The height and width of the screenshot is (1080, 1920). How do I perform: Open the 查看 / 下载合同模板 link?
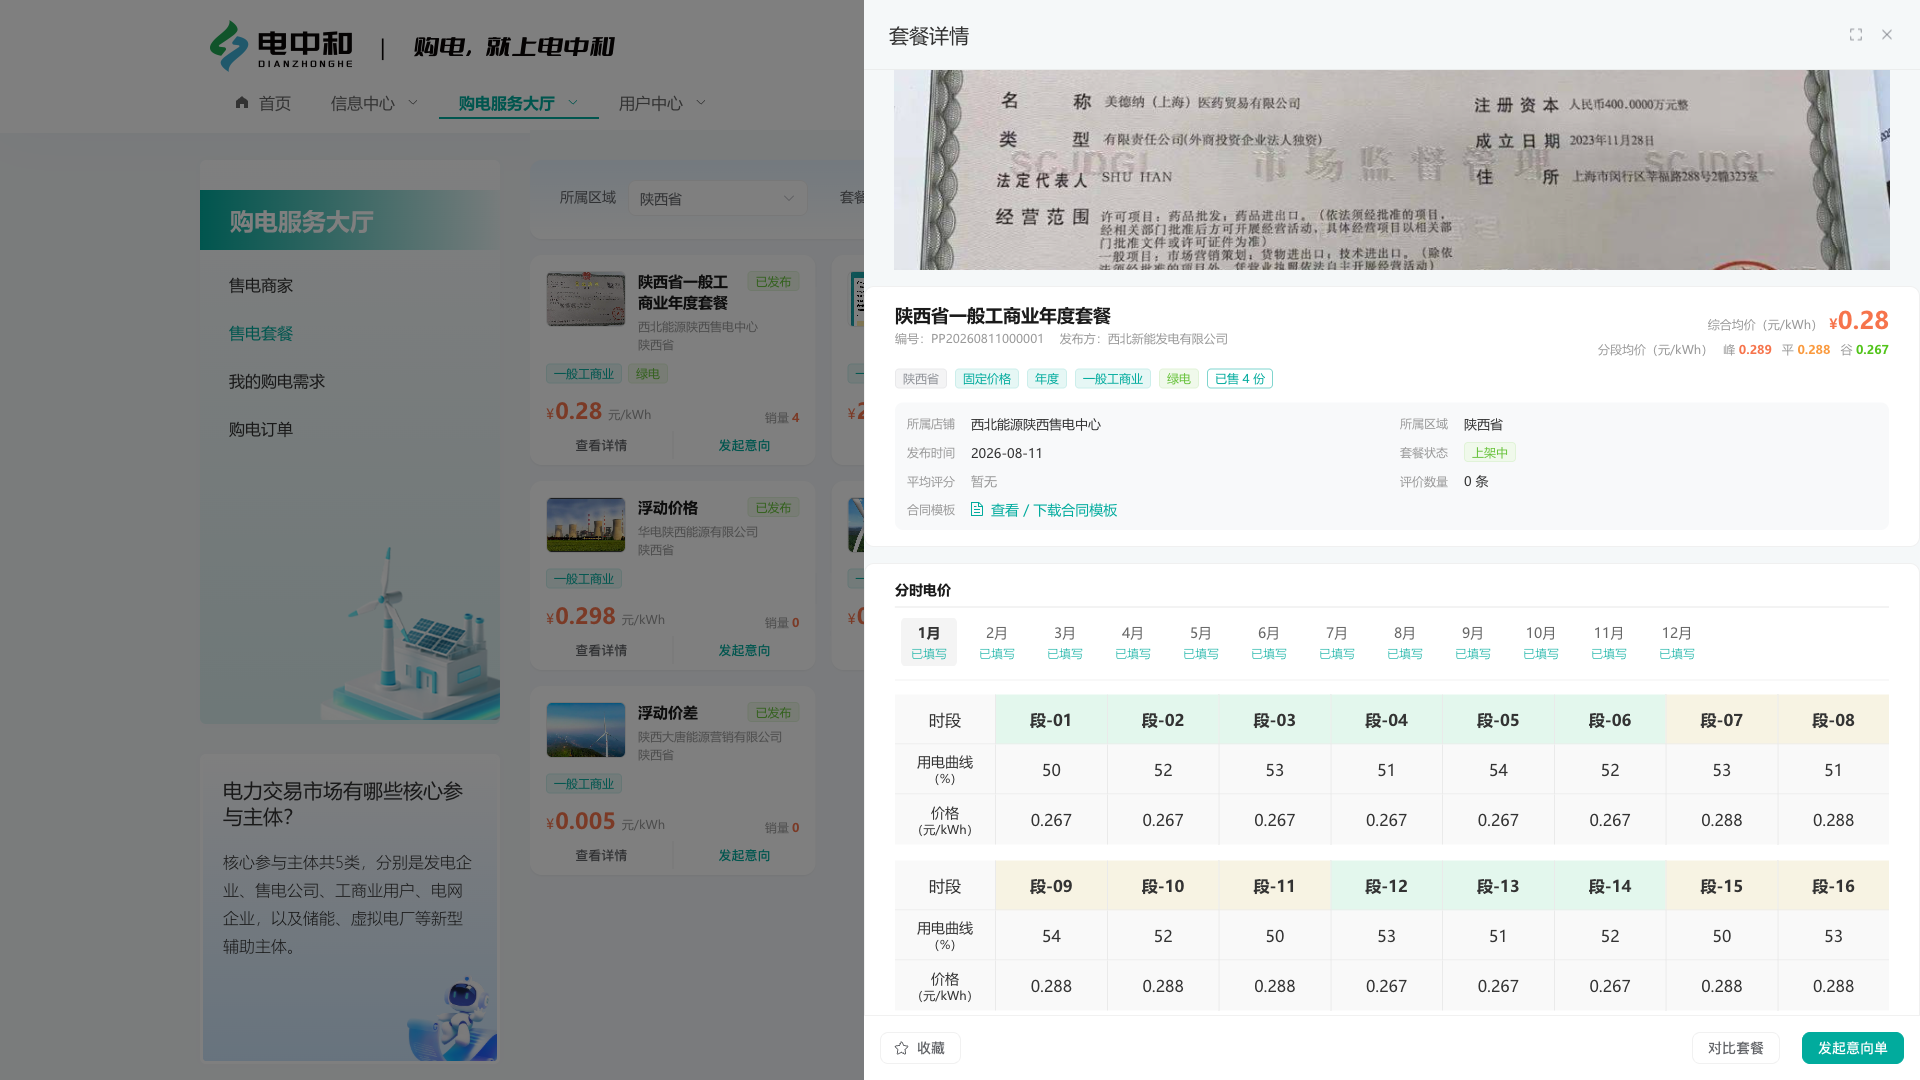click(x=1054, y=510)
